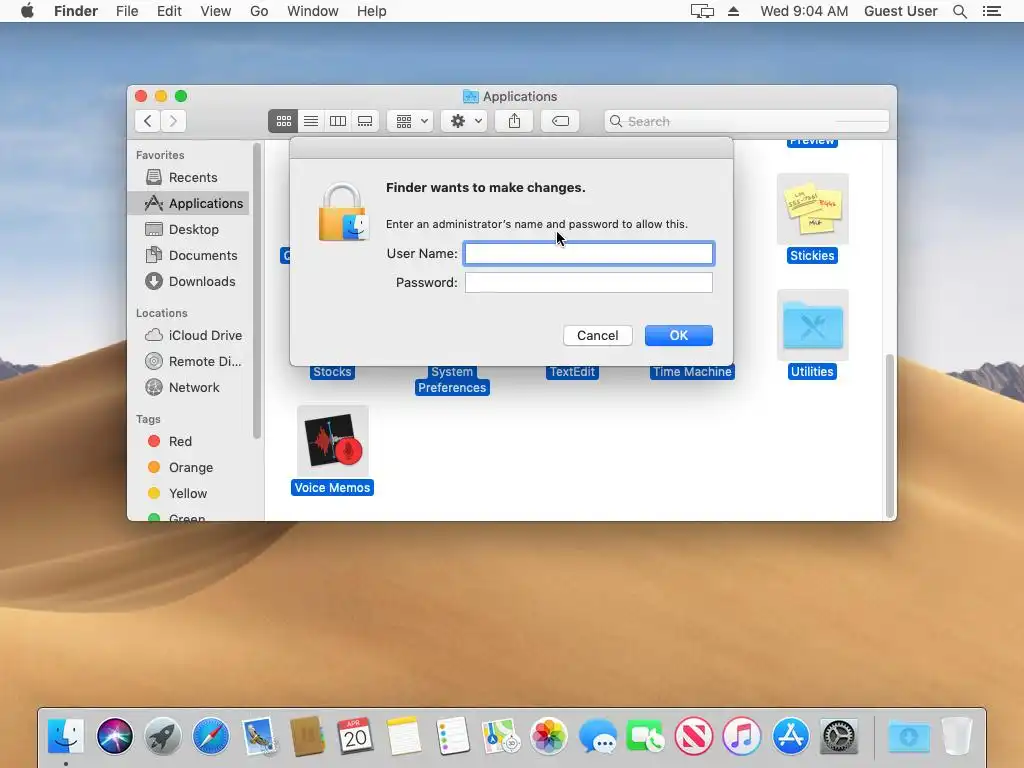
Task: Click the AirPlay display menu bar icon
Action: coord(702,11)
